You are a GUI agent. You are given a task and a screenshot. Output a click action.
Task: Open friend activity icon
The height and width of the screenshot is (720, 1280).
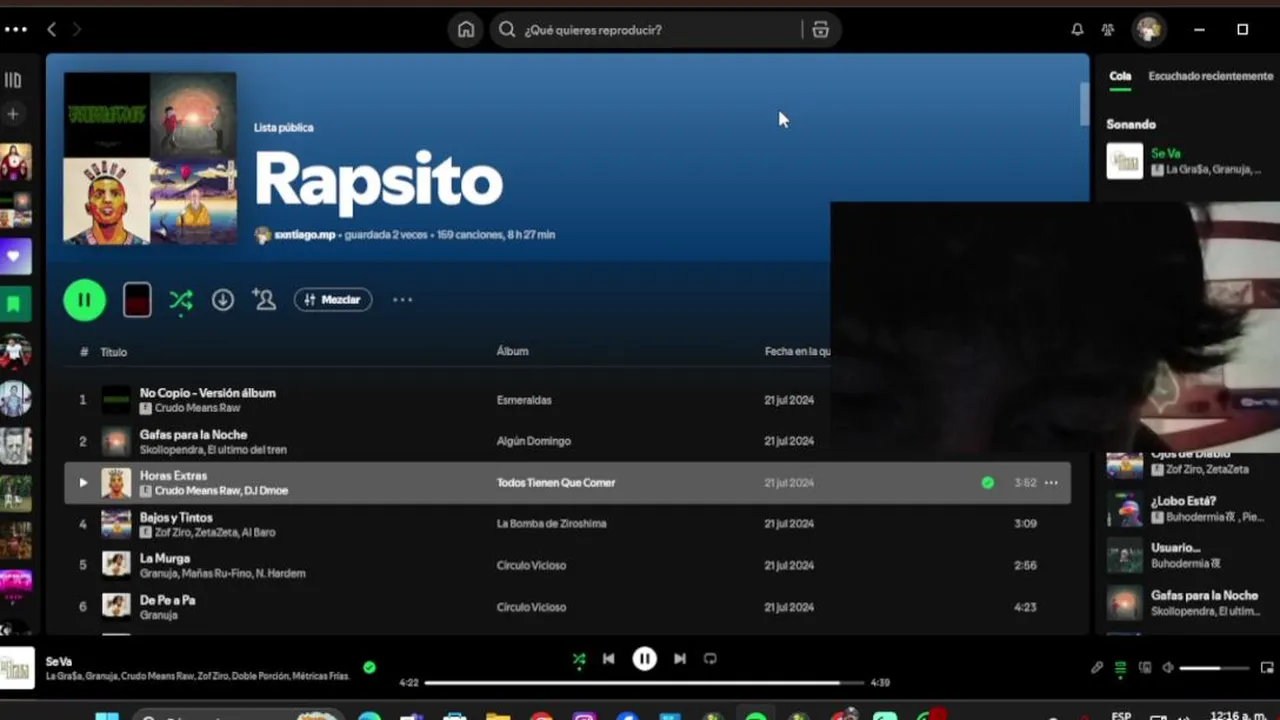pyautogui.click(x=1108, y=30)
